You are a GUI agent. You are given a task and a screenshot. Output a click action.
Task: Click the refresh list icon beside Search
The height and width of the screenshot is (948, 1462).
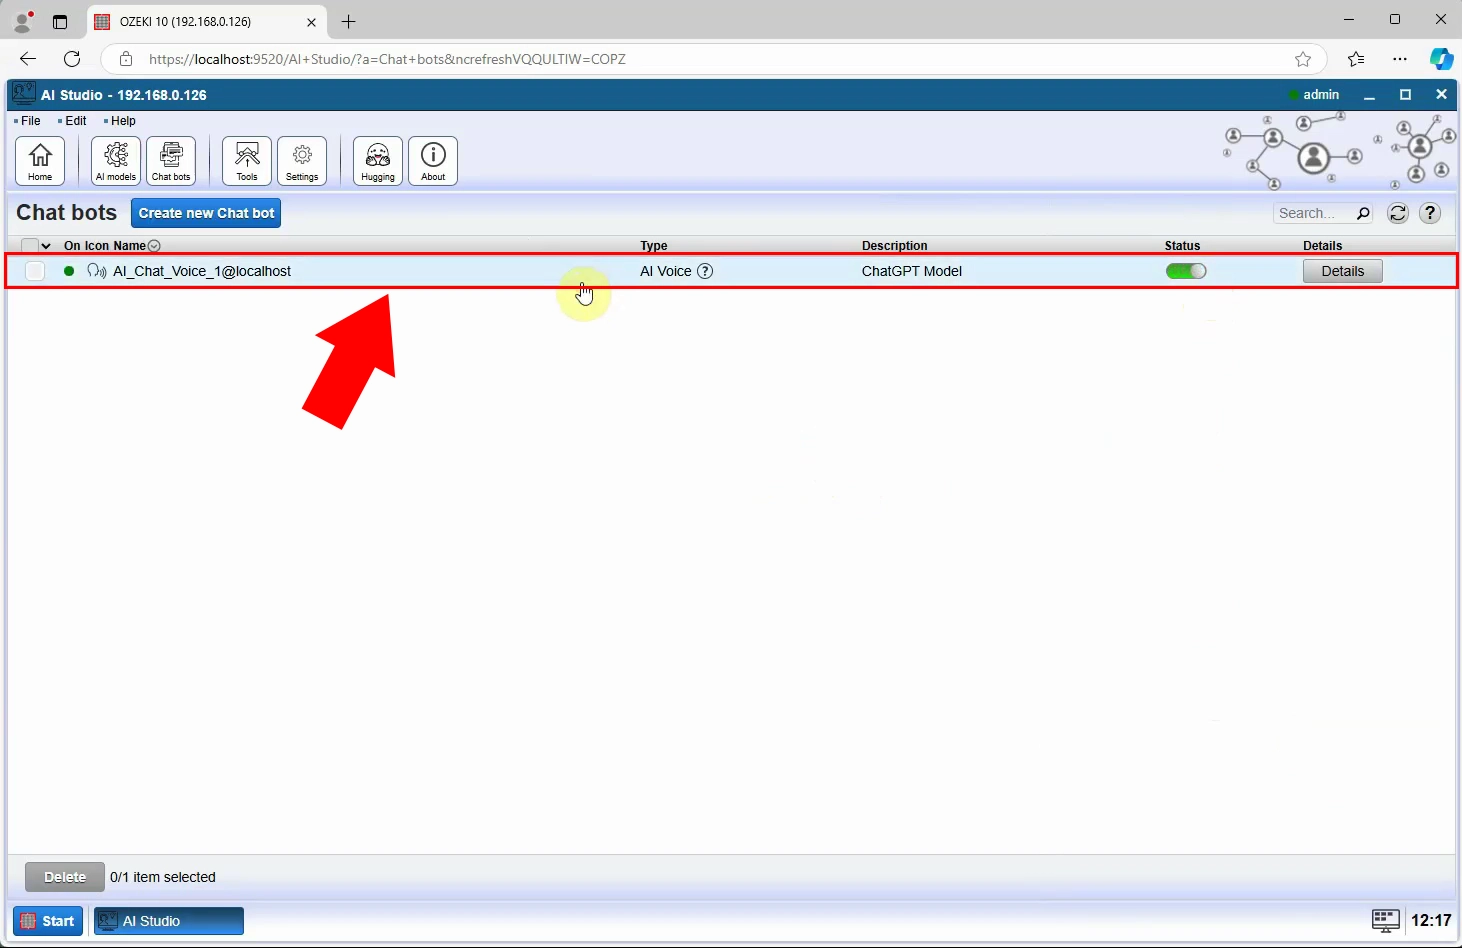(x=1398, y=213)
